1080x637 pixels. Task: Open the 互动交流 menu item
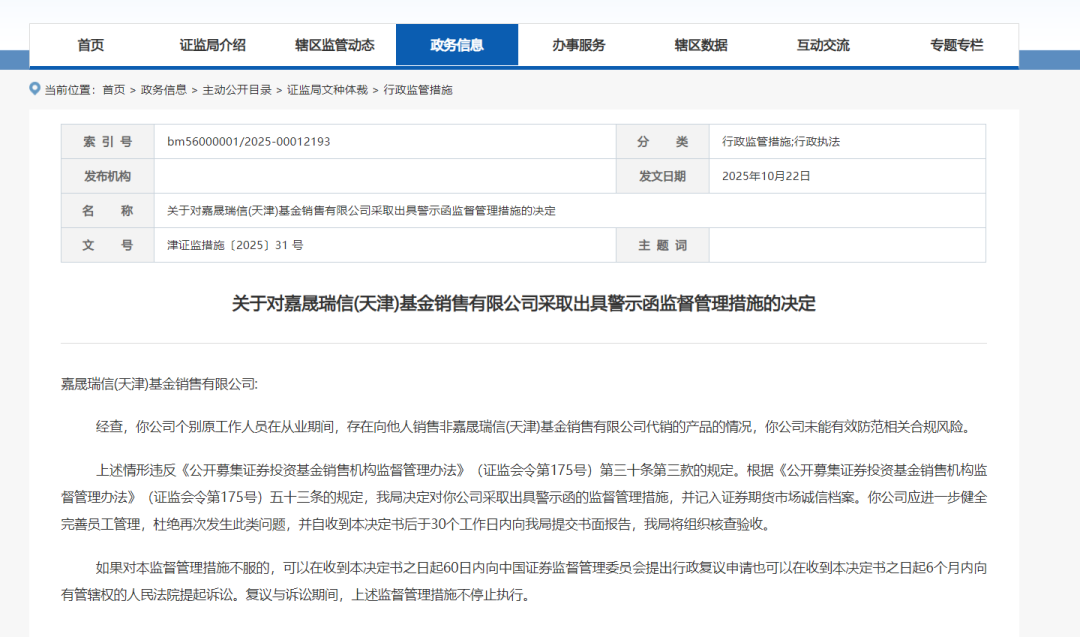(x=823, y=45)
